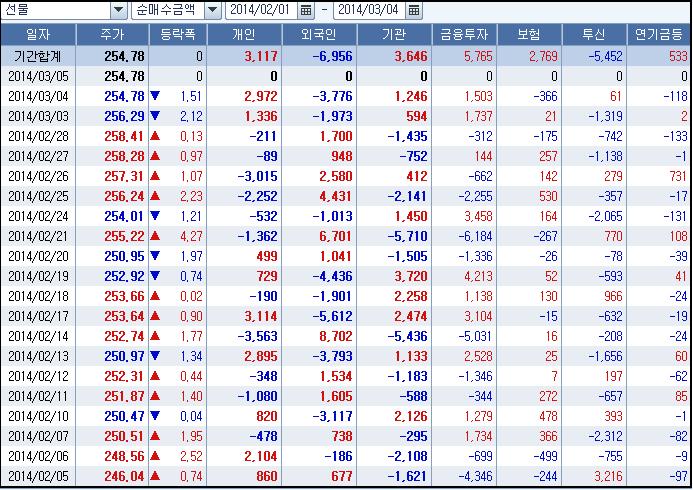Open the start date calendar picker
The height and width of the screenshot is (490, 693).
click(x=306, y=10)
